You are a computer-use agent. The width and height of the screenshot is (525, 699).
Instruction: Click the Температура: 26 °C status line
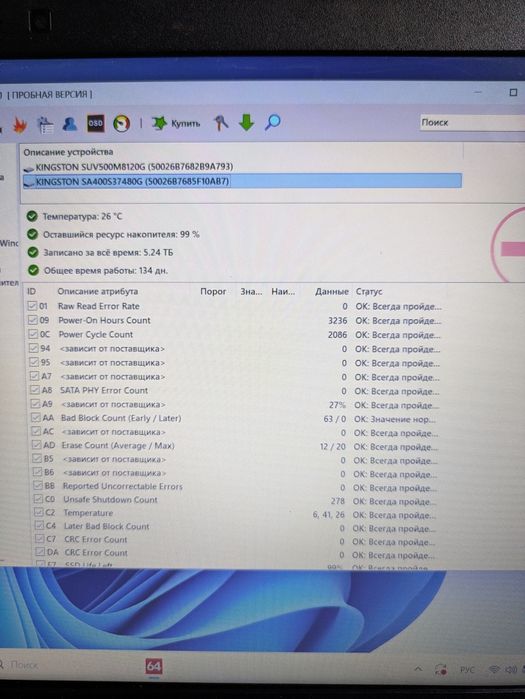(82, 217)
